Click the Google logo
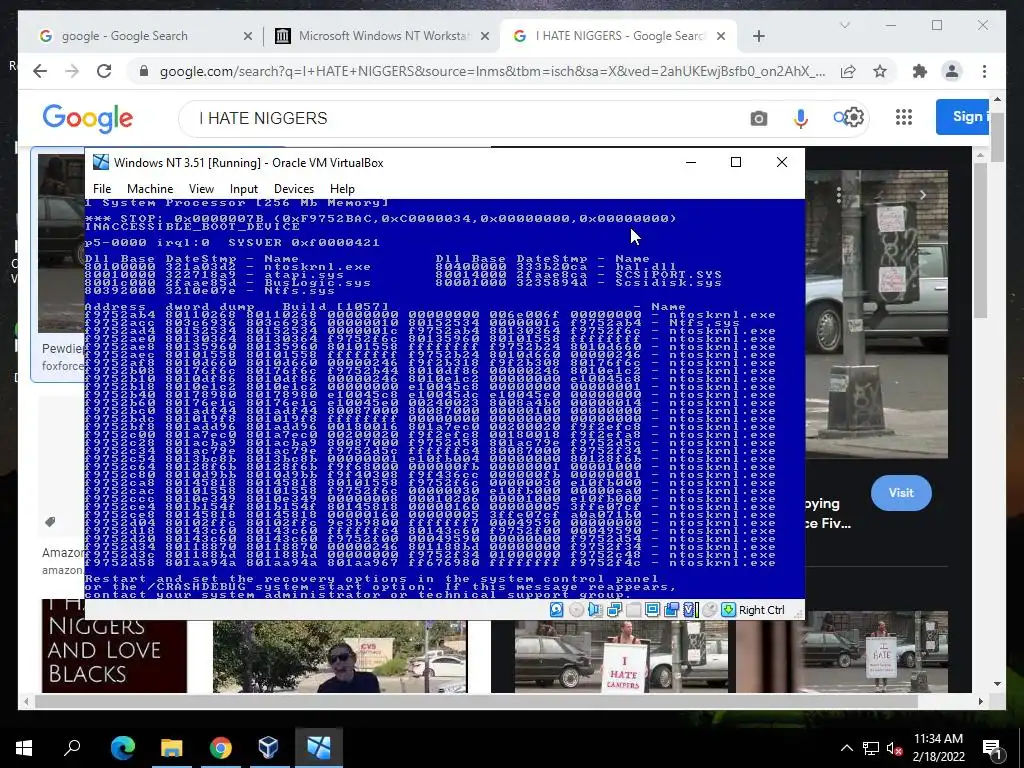The width and height of the screenshot is (1024, 768). pos(88,118)
